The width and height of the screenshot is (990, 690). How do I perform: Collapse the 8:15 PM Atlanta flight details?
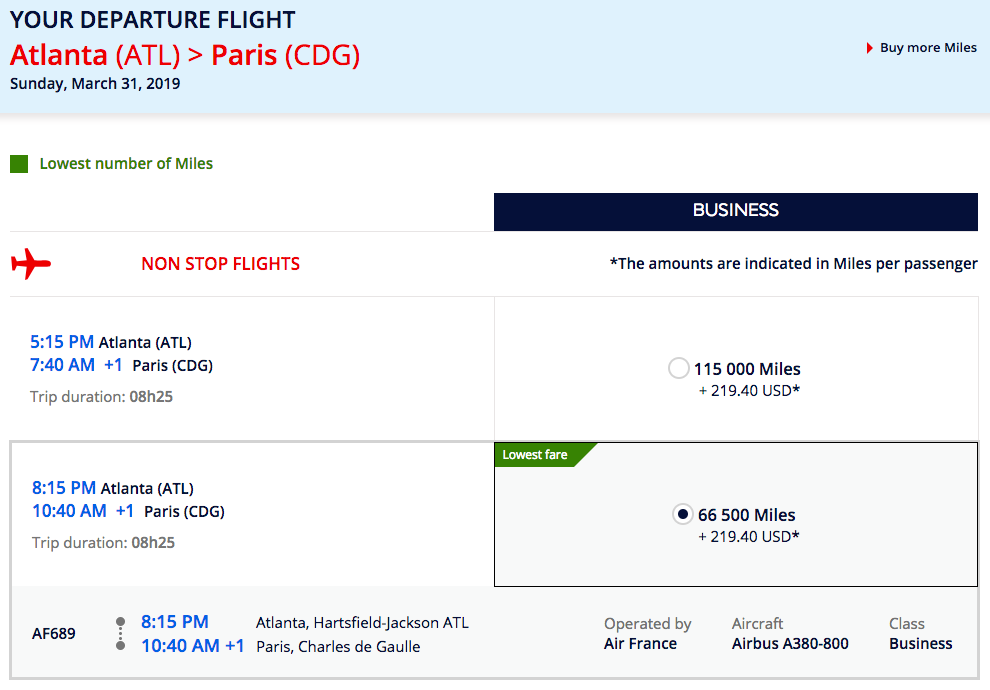253,515
